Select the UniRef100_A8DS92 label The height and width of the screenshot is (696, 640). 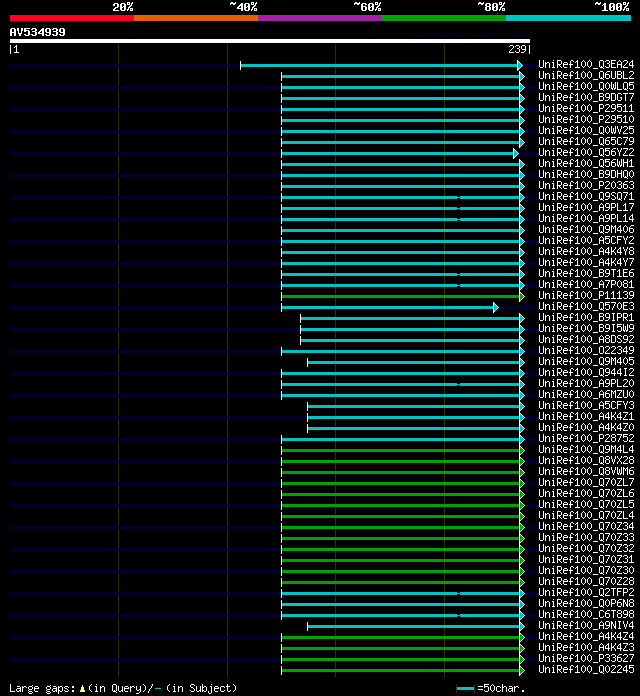pyautogui.click(x=586, y=339)
